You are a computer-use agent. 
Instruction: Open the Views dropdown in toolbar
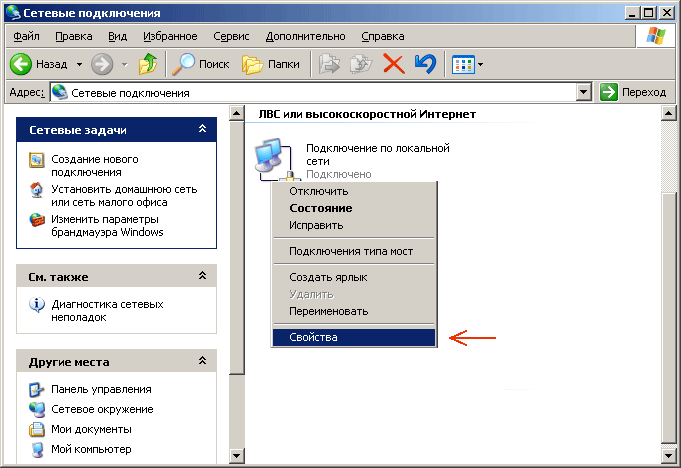[x=467, y=64]
